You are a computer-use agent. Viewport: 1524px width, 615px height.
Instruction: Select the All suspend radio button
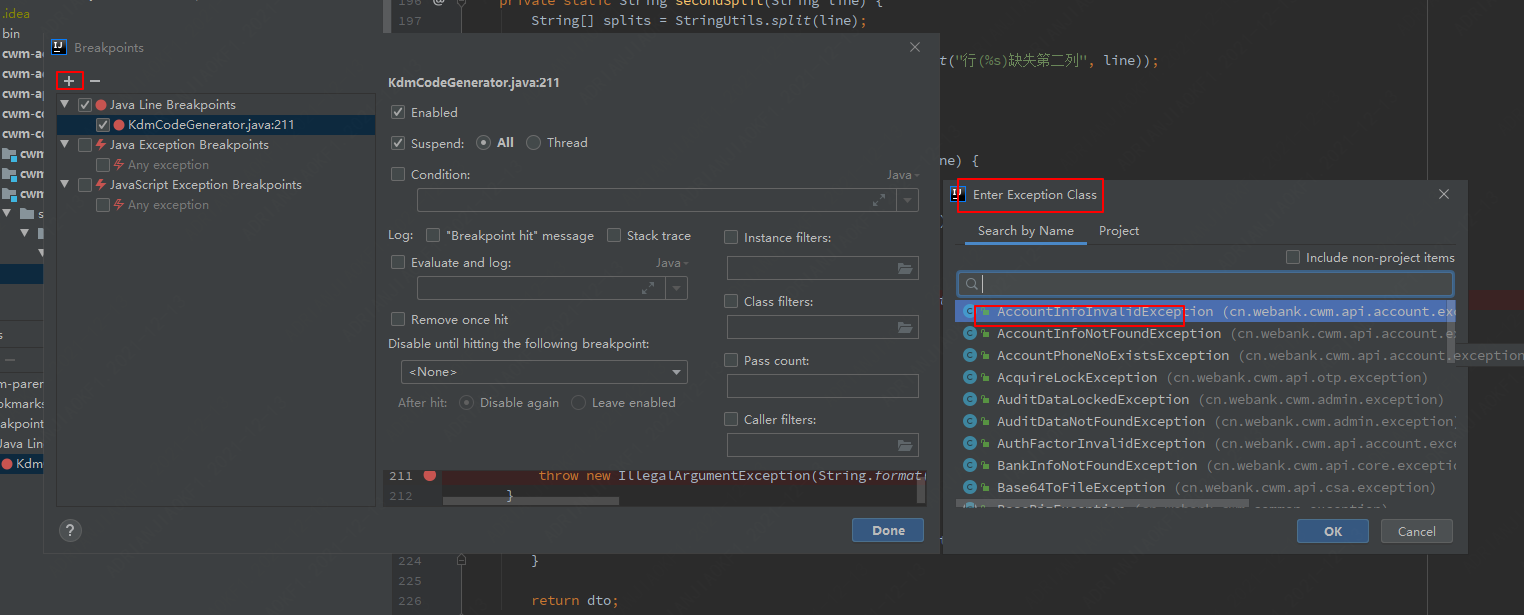point(484,143)
